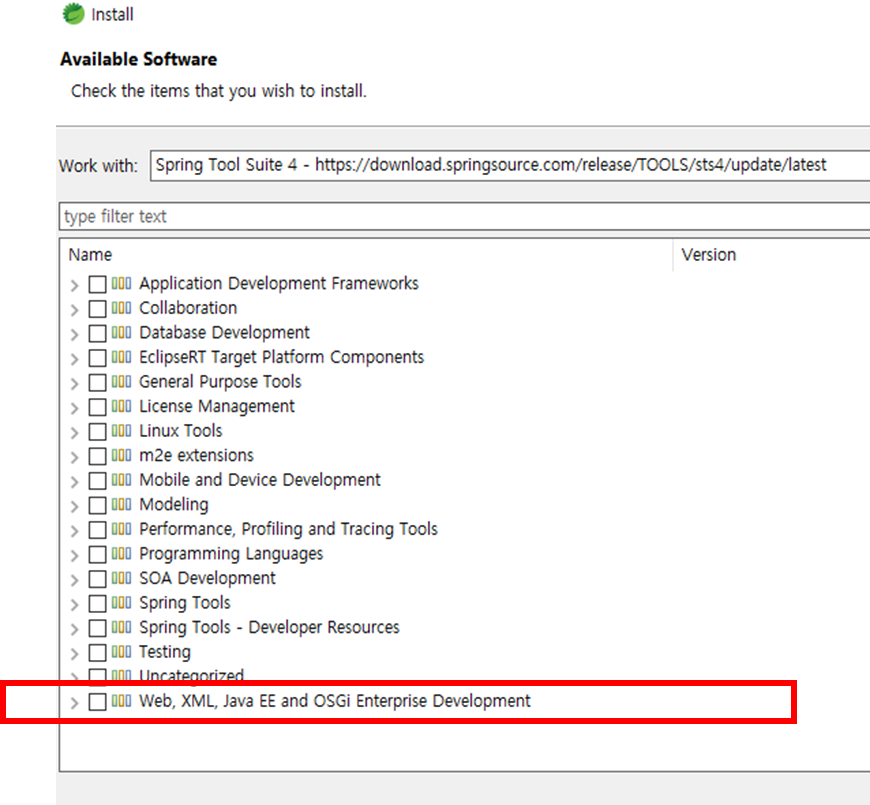Click the category icon beside Application Development Frameworks

tap(121, 283)
